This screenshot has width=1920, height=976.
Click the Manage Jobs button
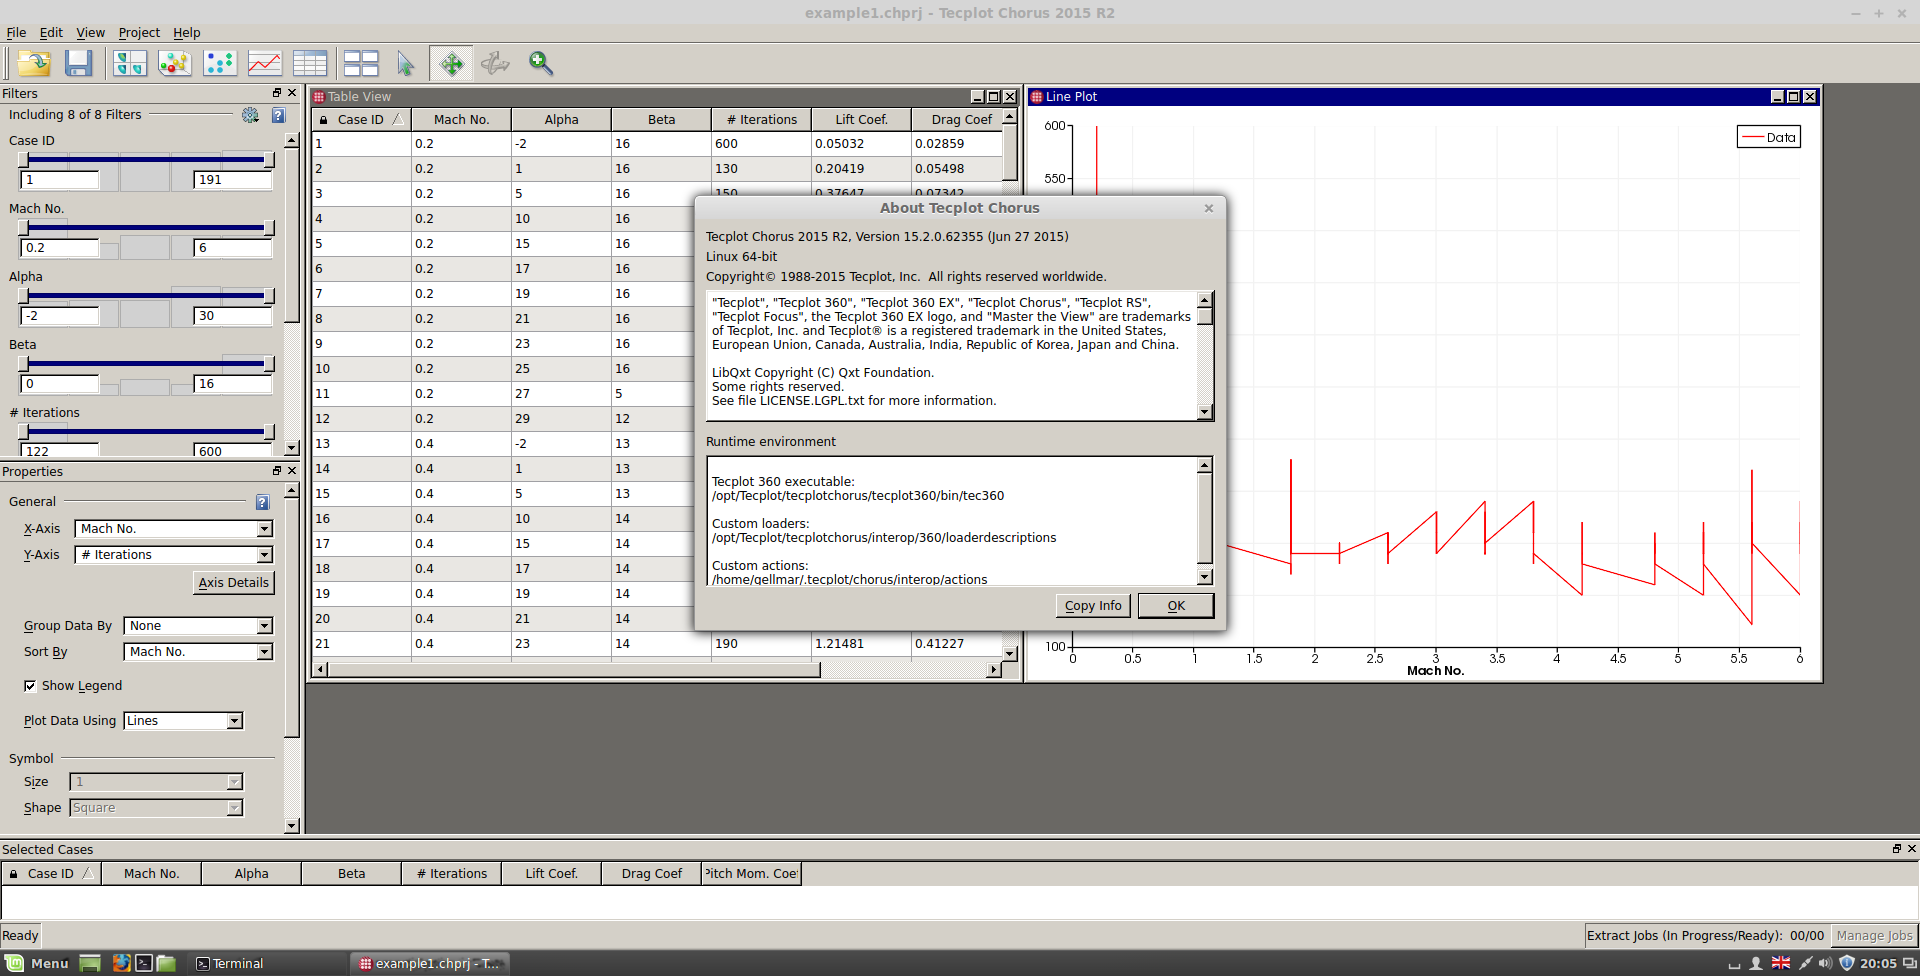pos(1874,936)
